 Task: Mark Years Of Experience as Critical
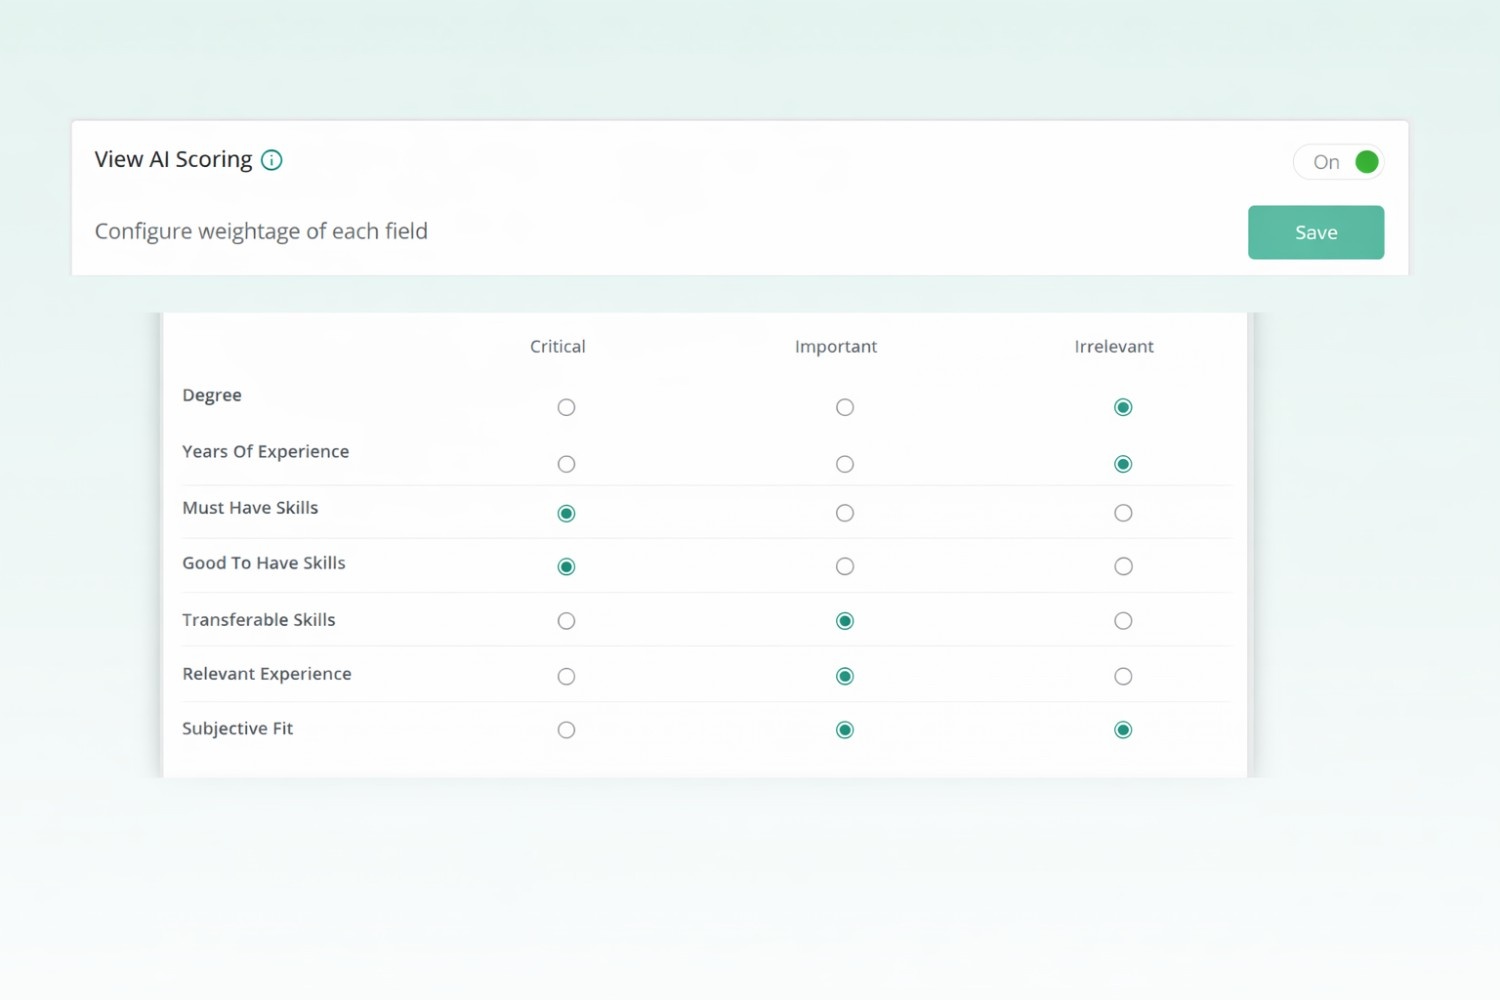click(x=566, y=463)
